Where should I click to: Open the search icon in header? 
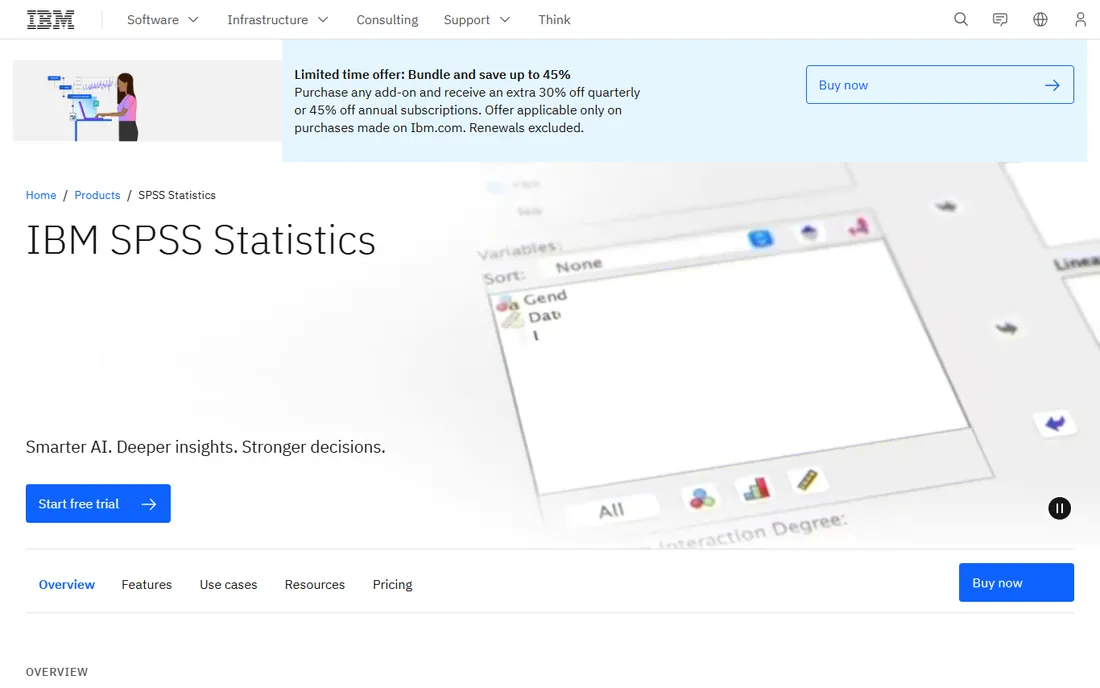(960, 20)
